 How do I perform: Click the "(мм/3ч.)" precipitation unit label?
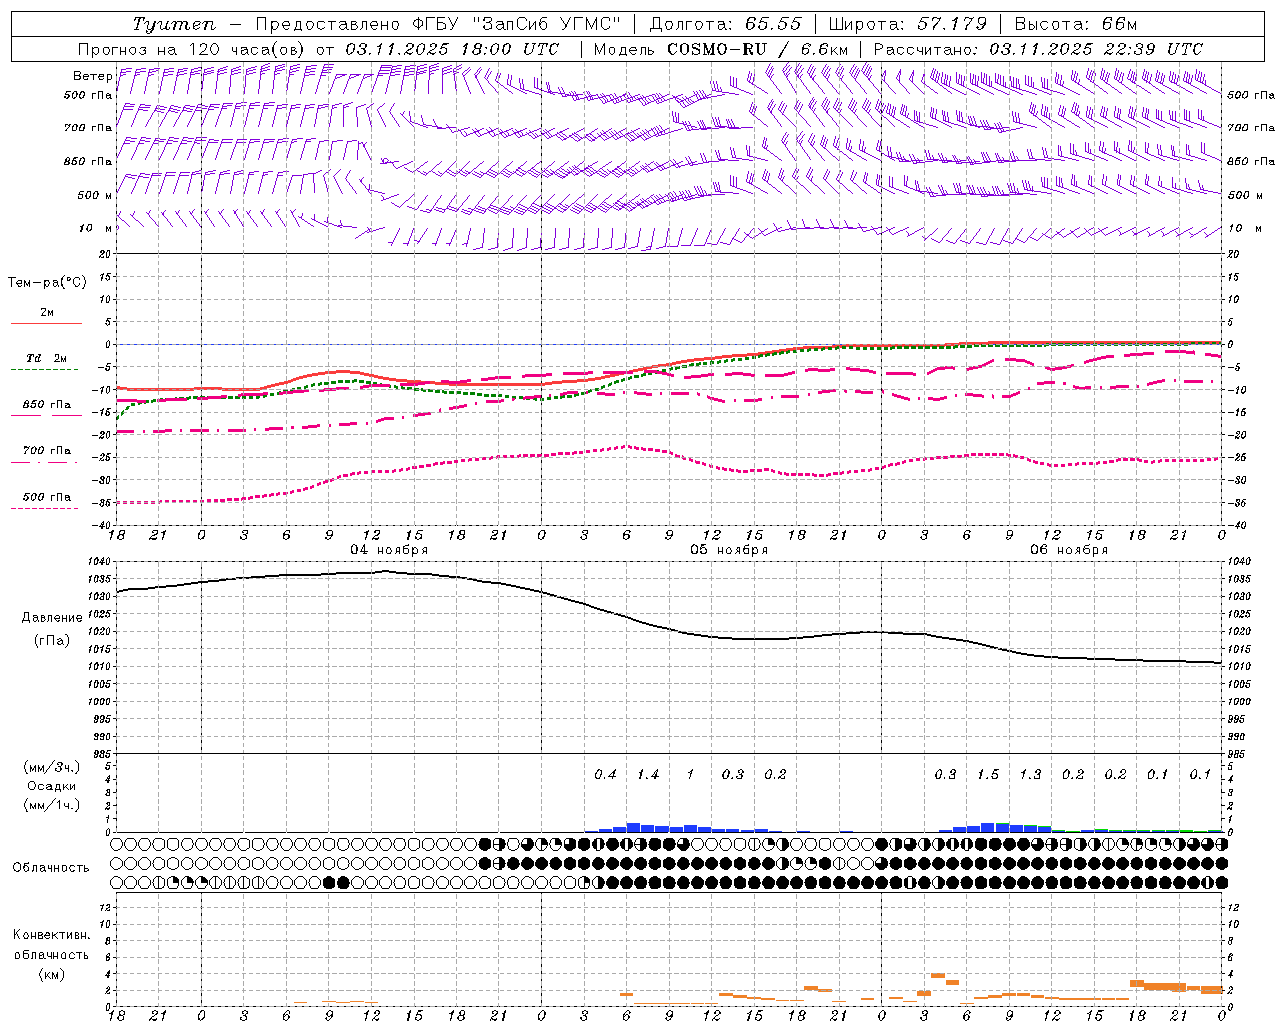pos(51,767)
